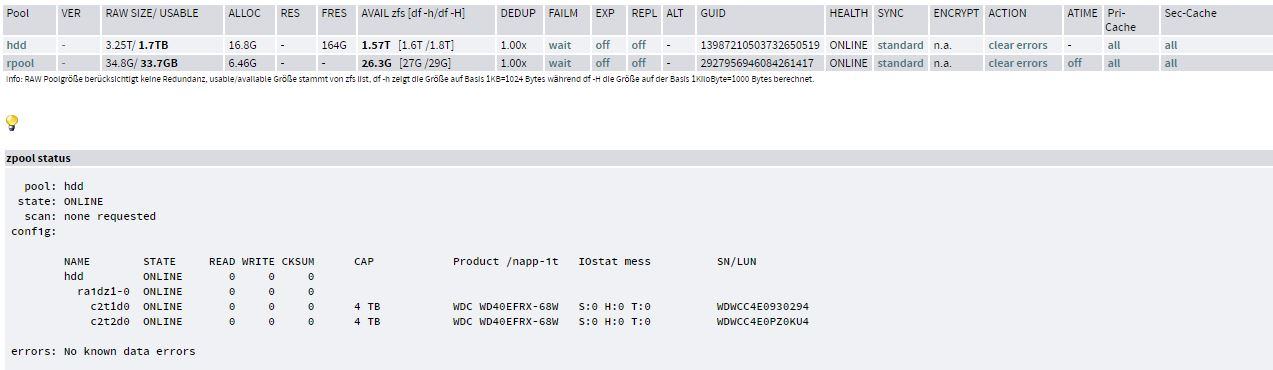Click the 'Sec-Cache' column header
Viewport: 1273px width, 370px height.
pos(1190,14)
